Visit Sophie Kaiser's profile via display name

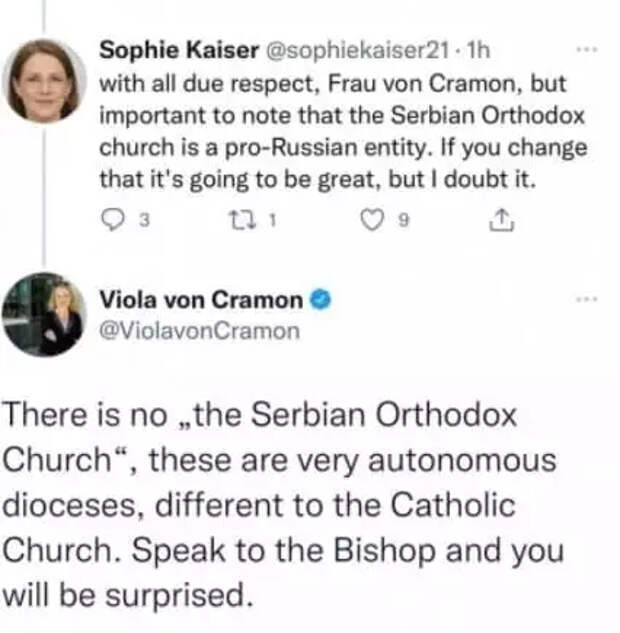pyautogui.click(x=179, y=50)
